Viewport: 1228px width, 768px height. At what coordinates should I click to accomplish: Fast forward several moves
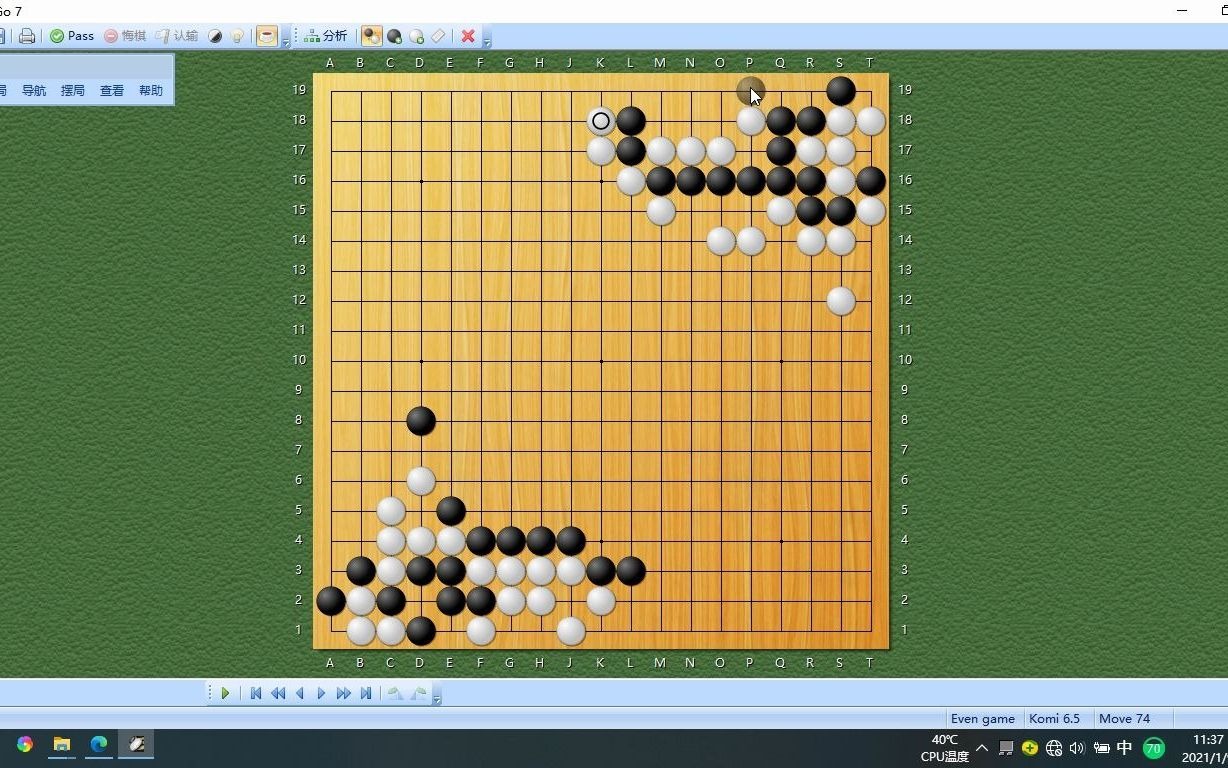point(344,693)
